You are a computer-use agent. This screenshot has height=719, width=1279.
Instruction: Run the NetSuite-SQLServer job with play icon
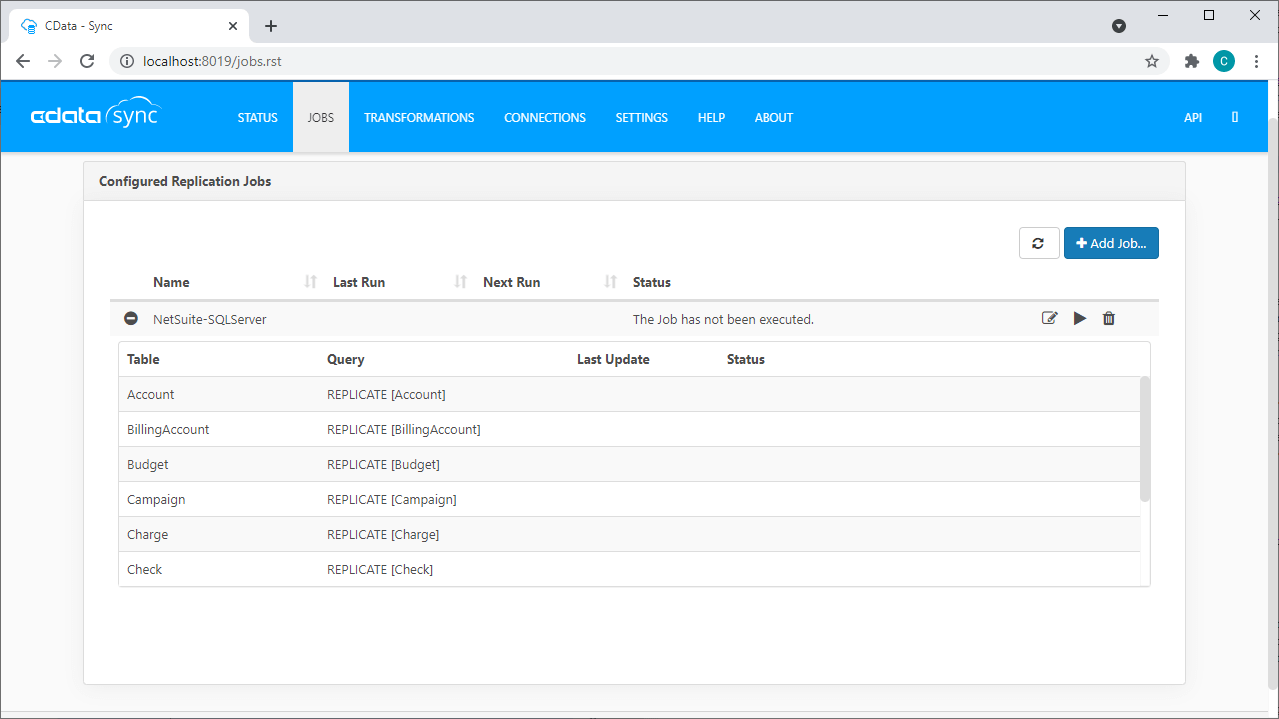click(x=1079, y=319)
